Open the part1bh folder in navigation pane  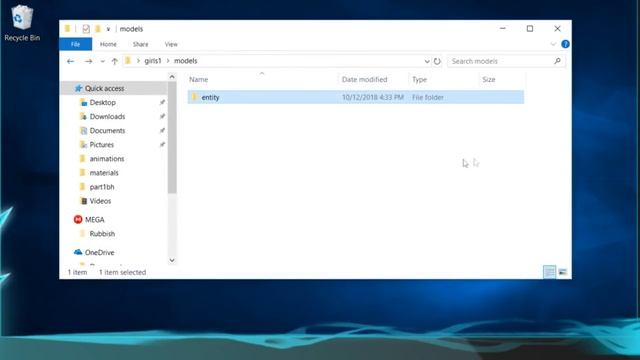pyautogui.click(x=102, y=187)
